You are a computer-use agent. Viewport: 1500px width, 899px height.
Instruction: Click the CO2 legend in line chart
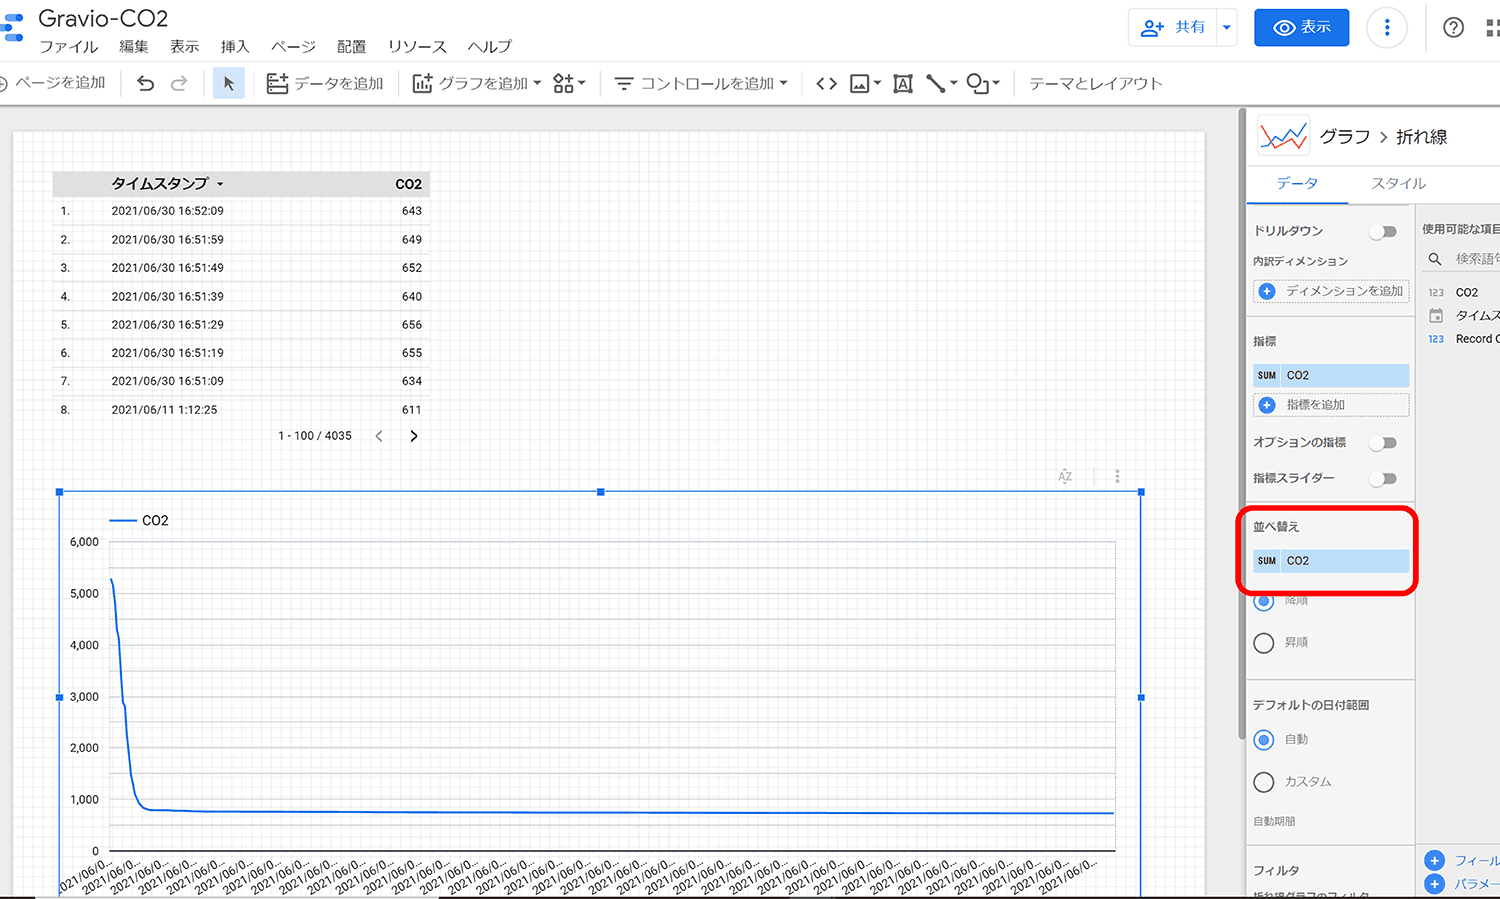point(139,521)
